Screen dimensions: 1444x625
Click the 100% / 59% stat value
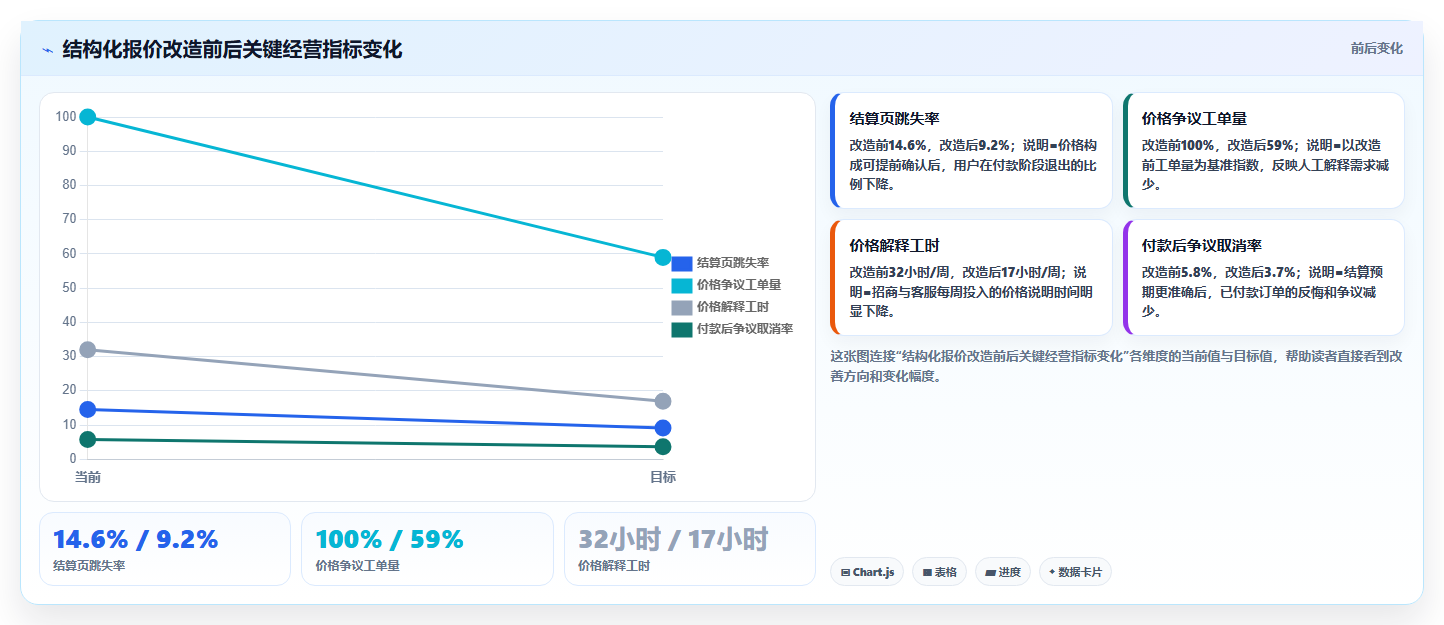point(389,539)
